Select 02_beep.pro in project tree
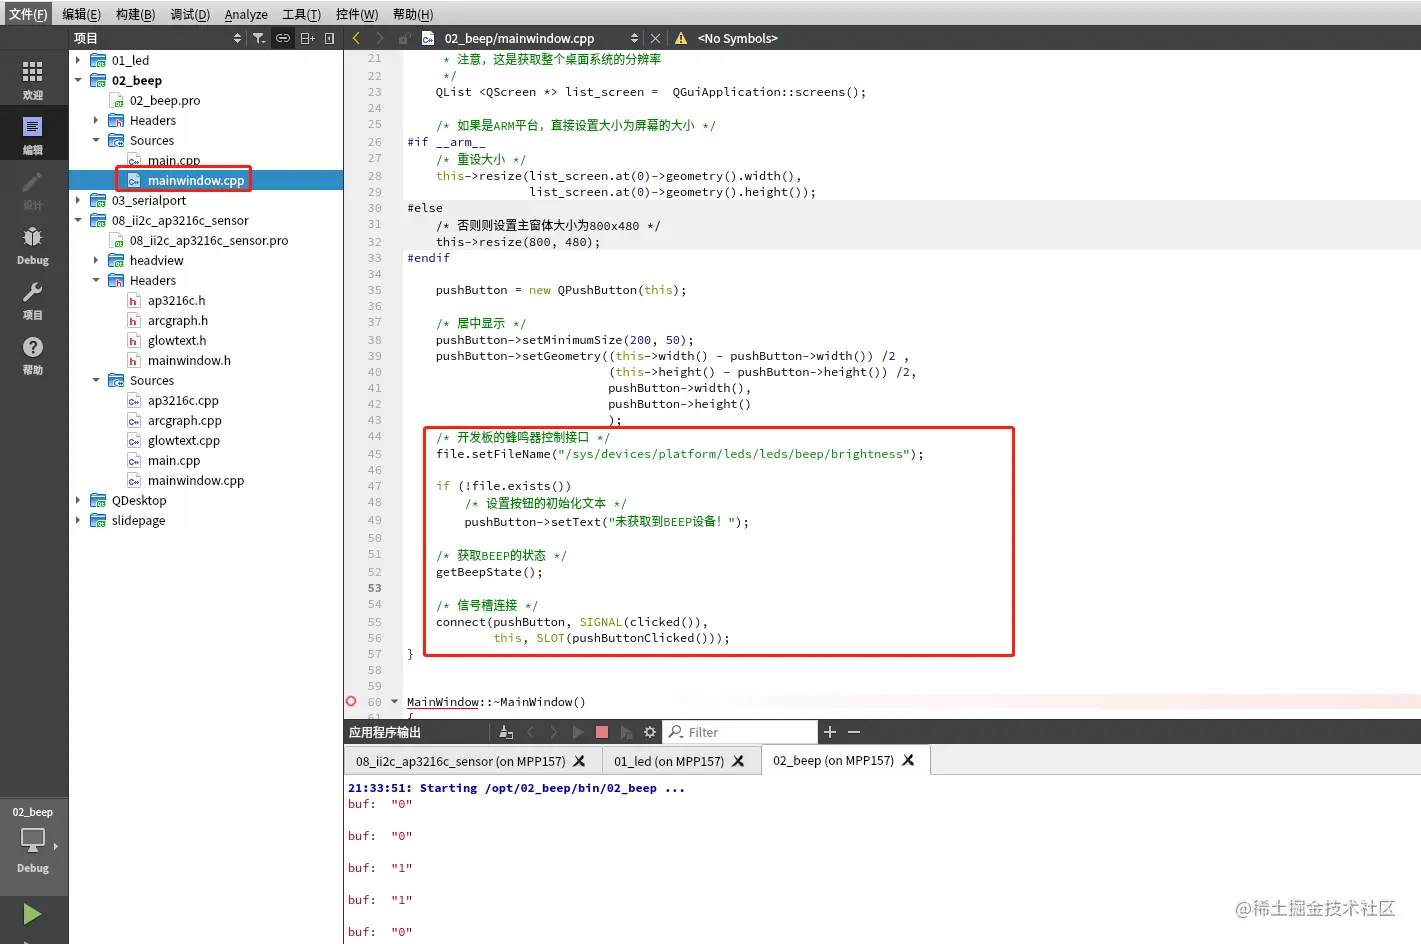Screen dimensions: 1421x944 [165, 100]
